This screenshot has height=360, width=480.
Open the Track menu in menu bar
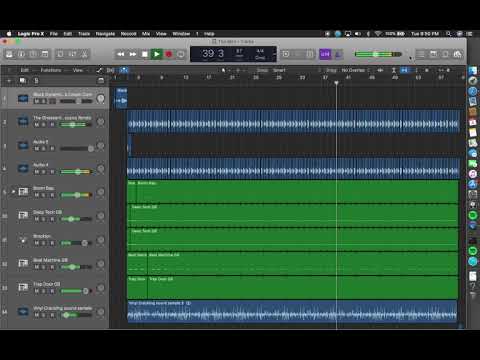coord(84,34)
